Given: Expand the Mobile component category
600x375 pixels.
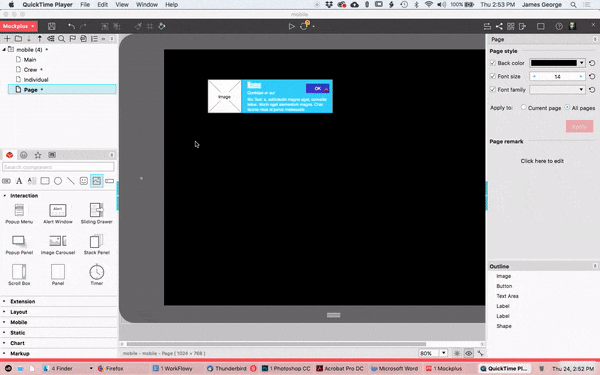Looking at the screenshot, I should click(19, 322).
